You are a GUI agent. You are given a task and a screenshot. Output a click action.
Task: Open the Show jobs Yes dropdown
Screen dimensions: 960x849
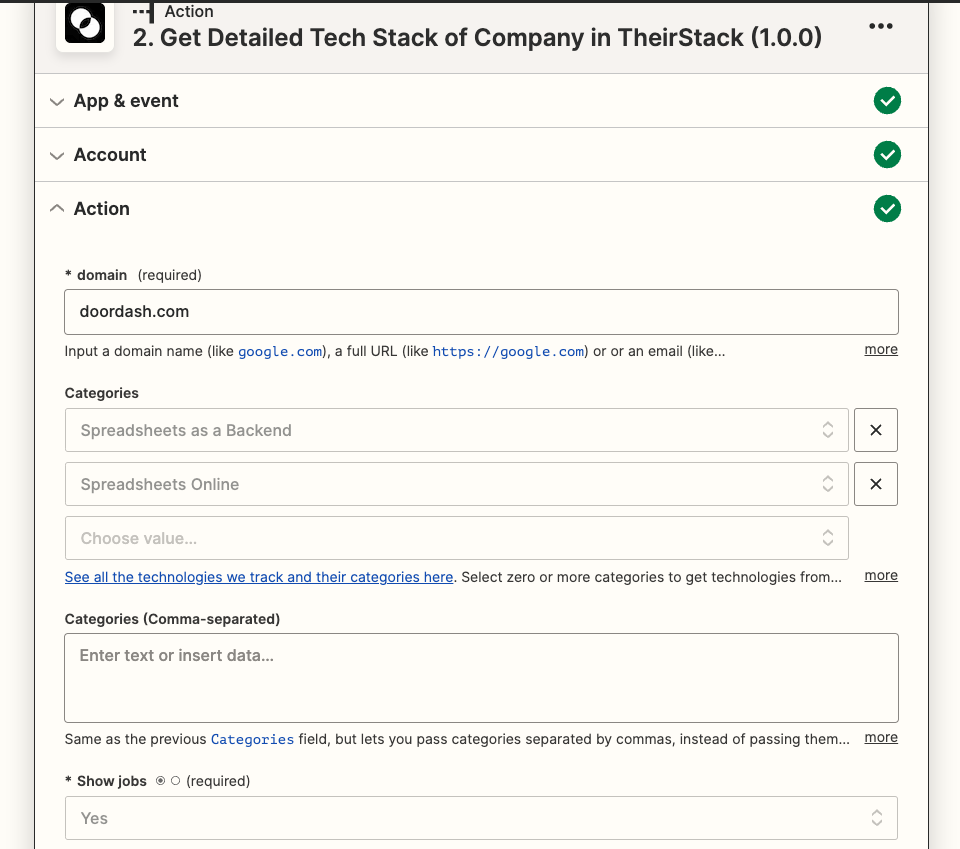pos(480,818)
